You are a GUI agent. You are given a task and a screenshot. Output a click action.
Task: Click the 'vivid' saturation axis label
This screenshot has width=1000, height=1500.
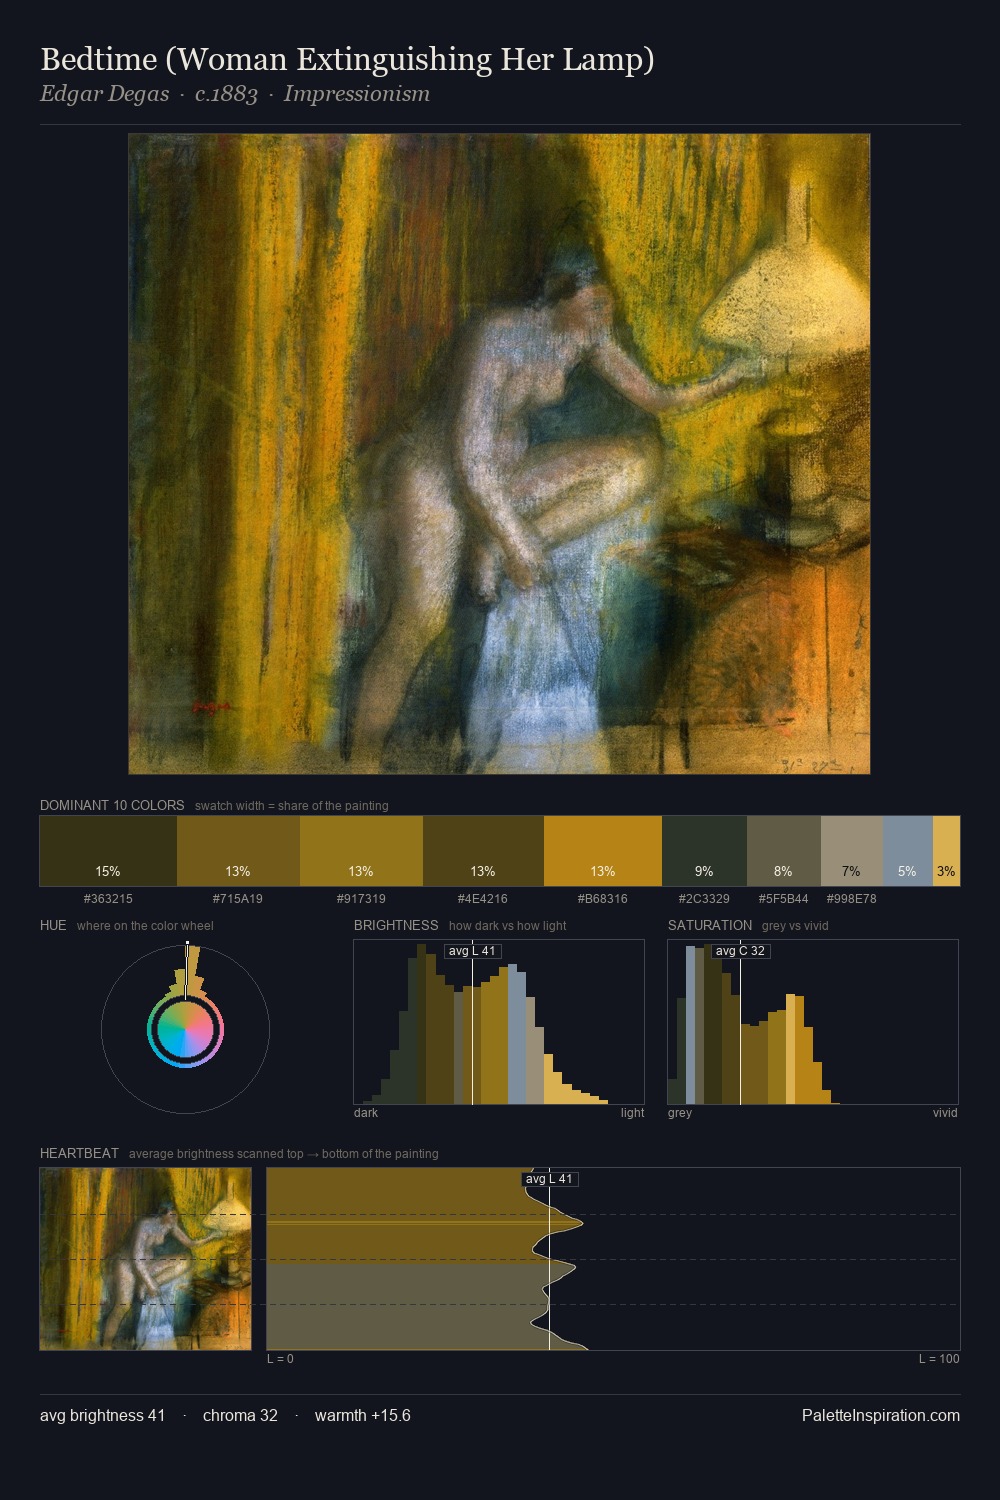click(945, 1113)
